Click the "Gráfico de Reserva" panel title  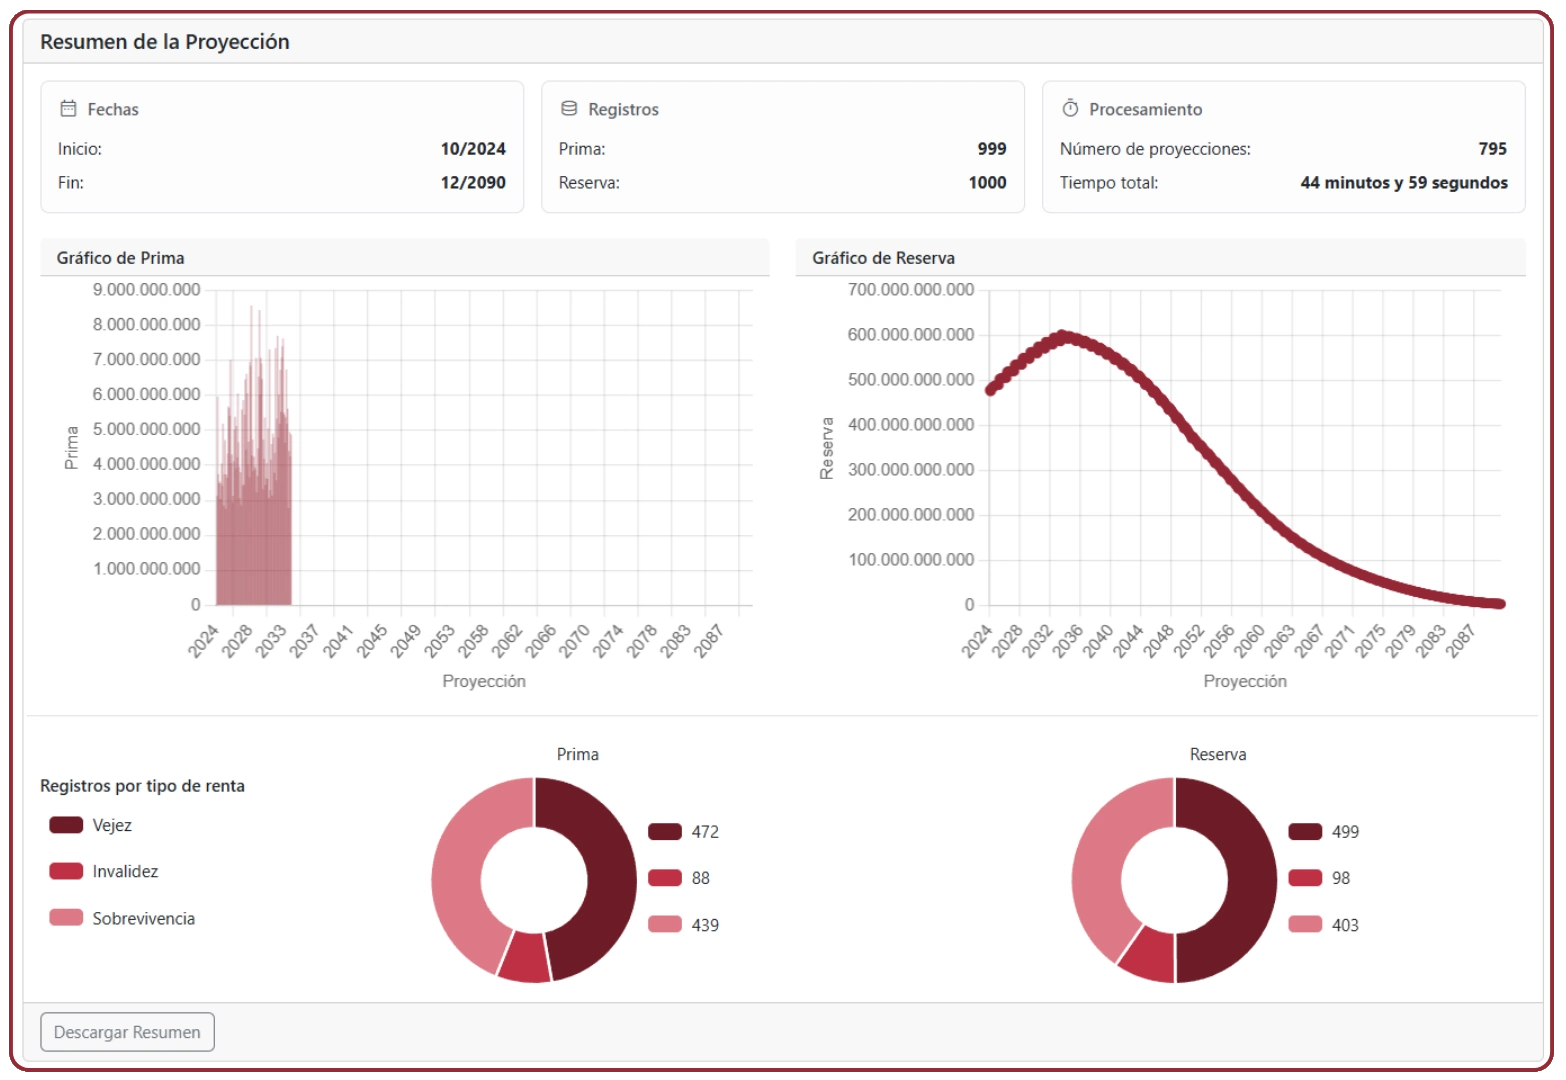[x=884, y=258]
